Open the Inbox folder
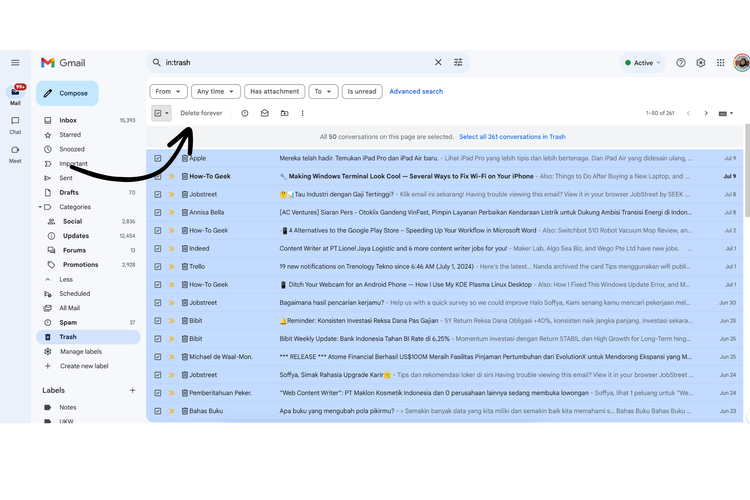The image size is (750, 500). 68,120
